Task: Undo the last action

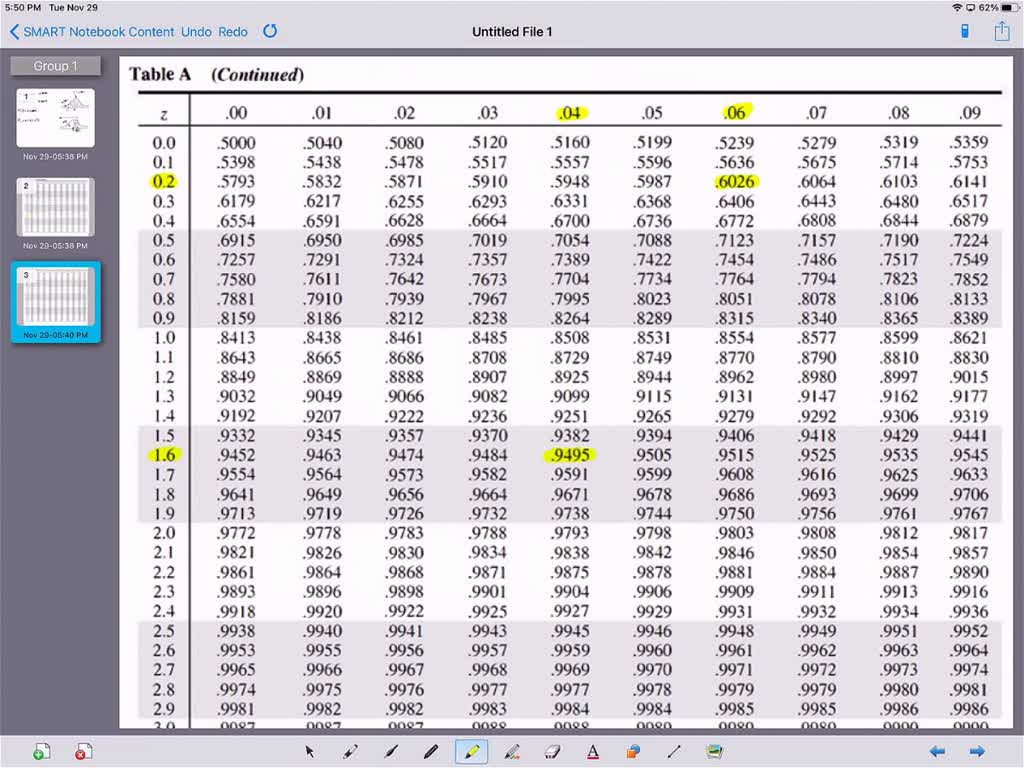Action: (196, 31)
